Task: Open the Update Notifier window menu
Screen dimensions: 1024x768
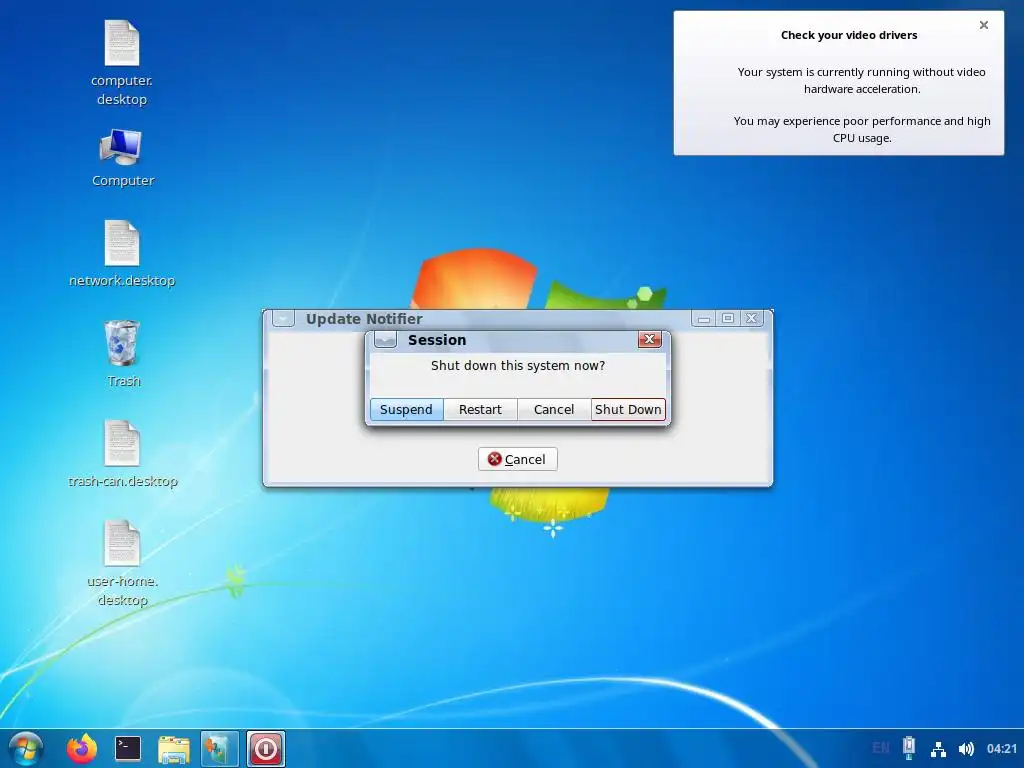Action: coord(283,319)
